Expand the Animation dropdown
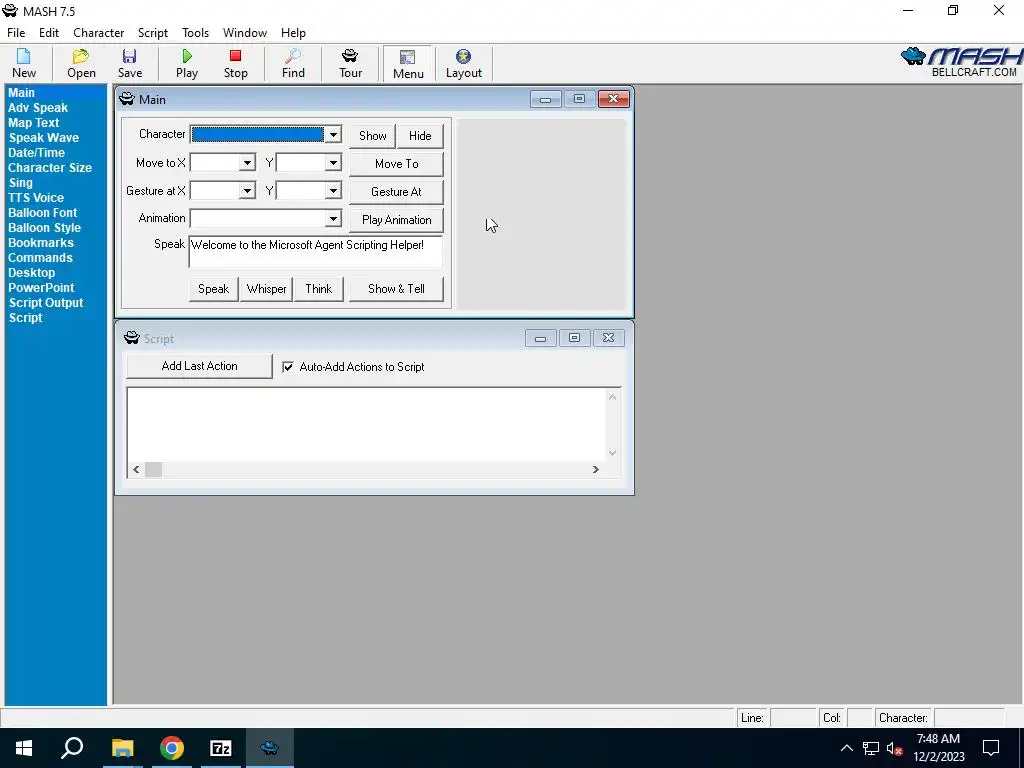This screenshot has height=768, width=1024. pos(333,218)
